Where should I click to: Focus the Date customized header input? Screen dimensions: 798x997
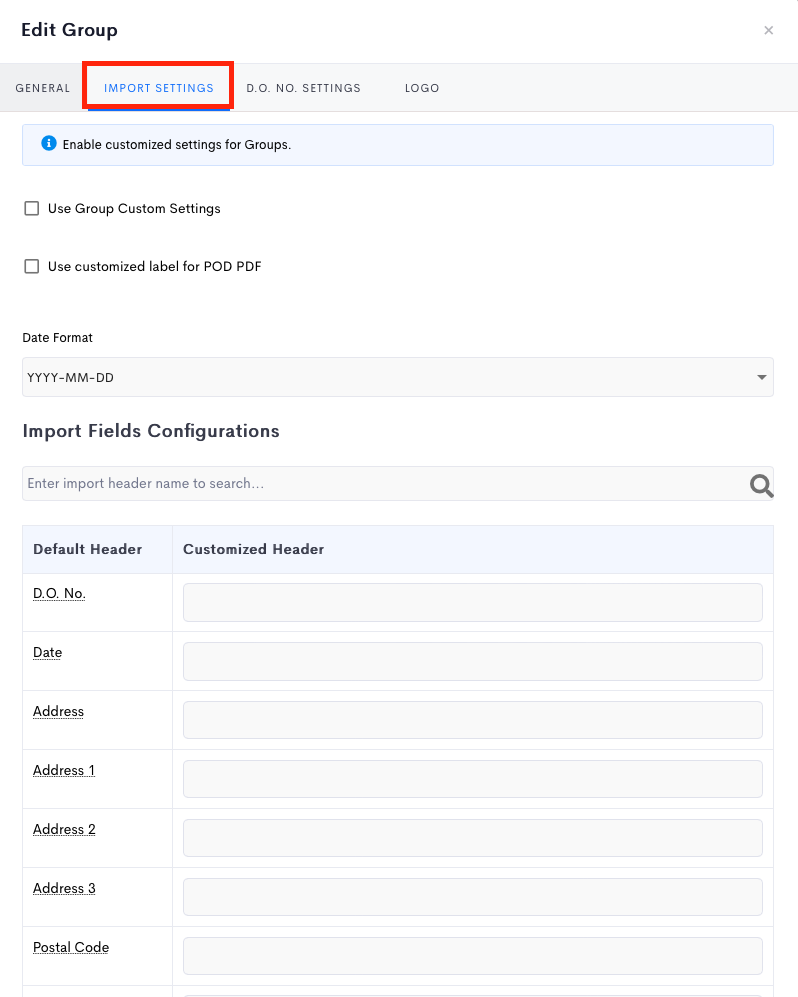(x=472, y=661)
